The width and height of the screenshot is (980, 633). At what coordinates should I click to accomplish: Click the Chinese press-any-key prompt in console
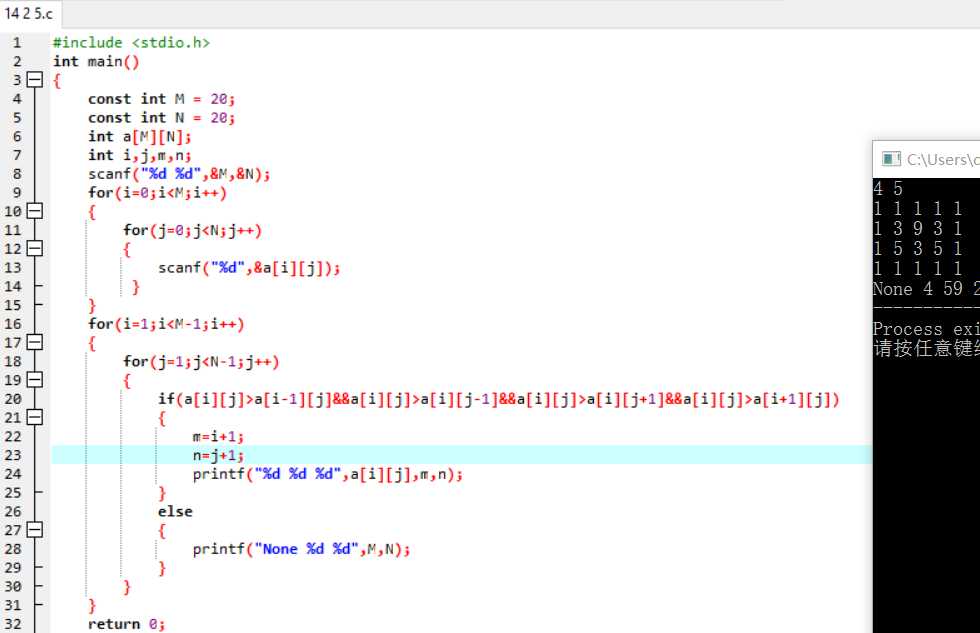926,348
